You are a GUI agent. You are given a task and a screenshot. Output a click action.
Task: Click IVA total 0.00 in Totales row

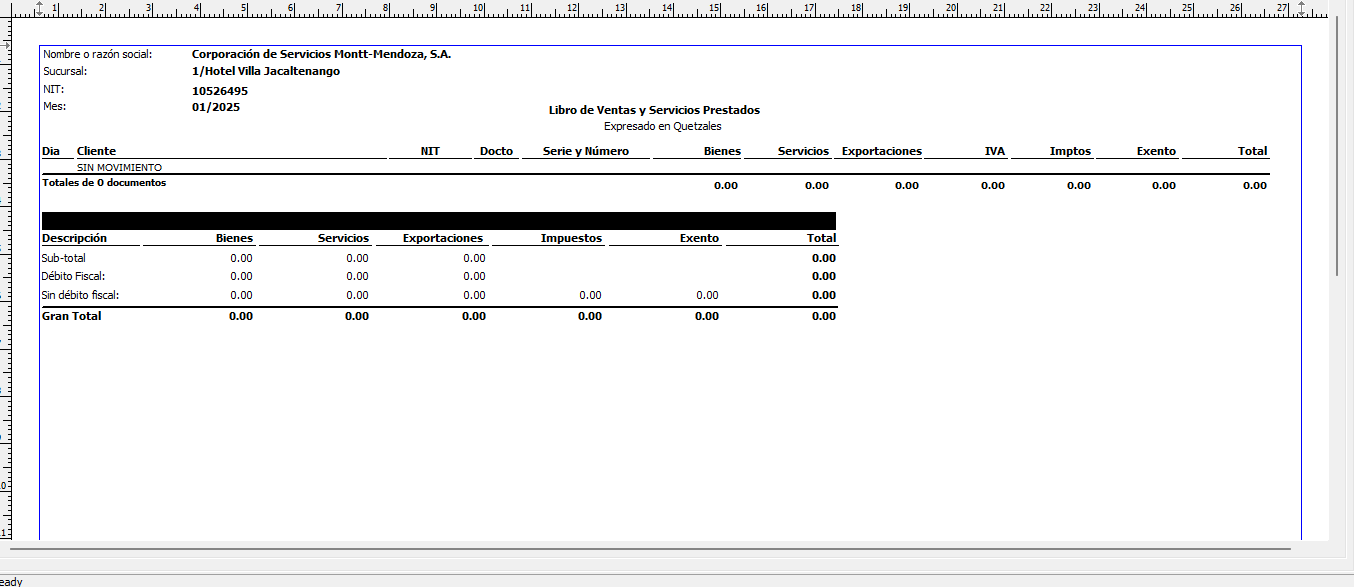tap(993, 186)
